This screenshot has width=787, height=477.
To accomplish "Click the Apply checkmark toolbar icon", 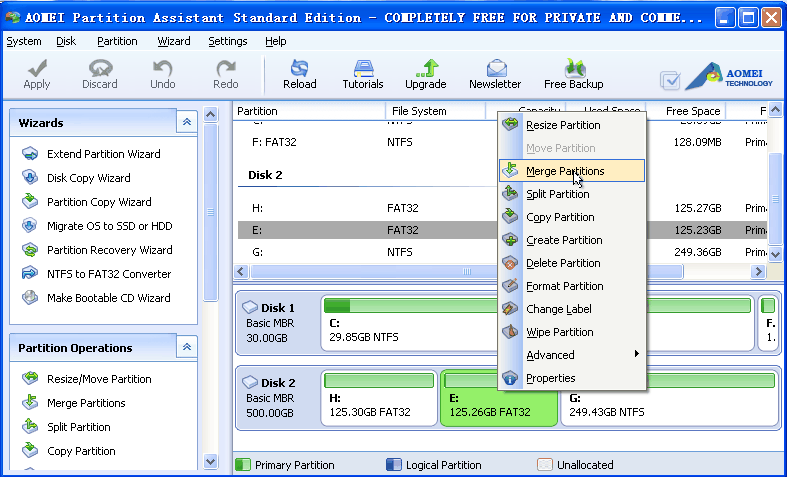I will [x=37, y=68].
